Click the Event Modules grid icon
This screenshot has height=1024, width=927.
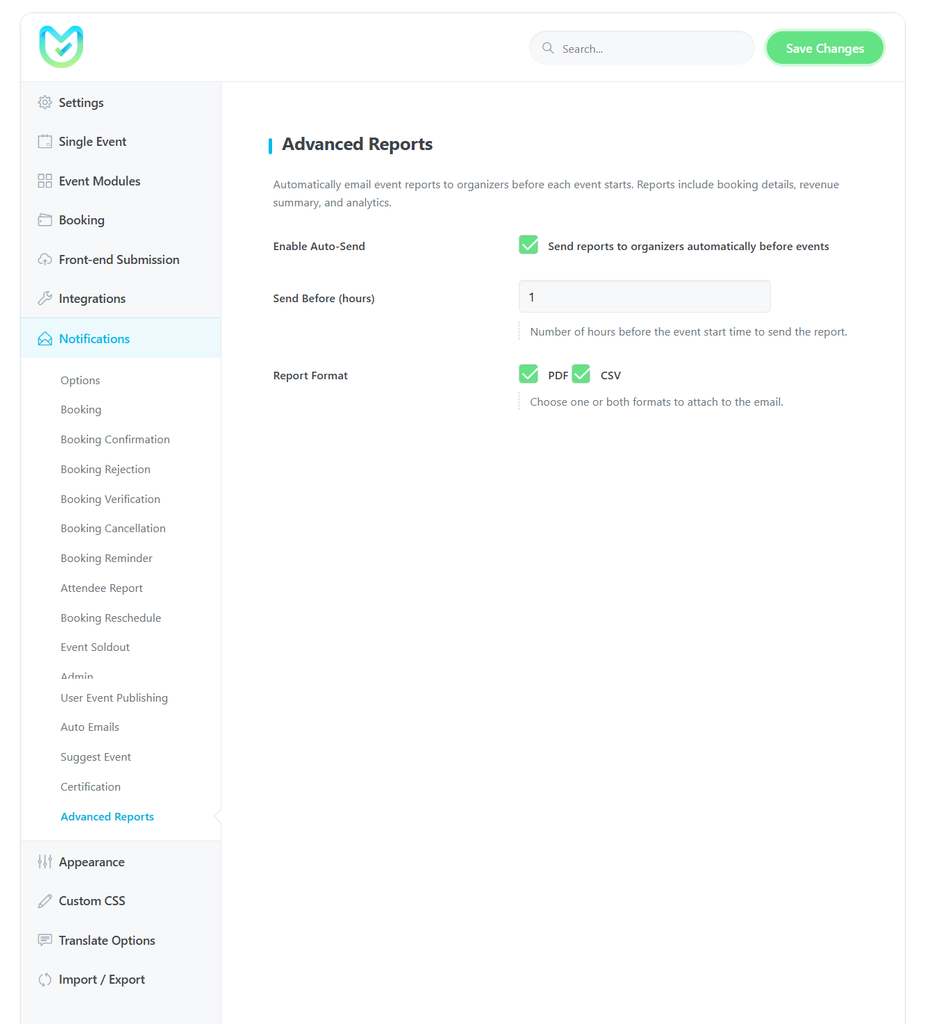coord(44,181)
